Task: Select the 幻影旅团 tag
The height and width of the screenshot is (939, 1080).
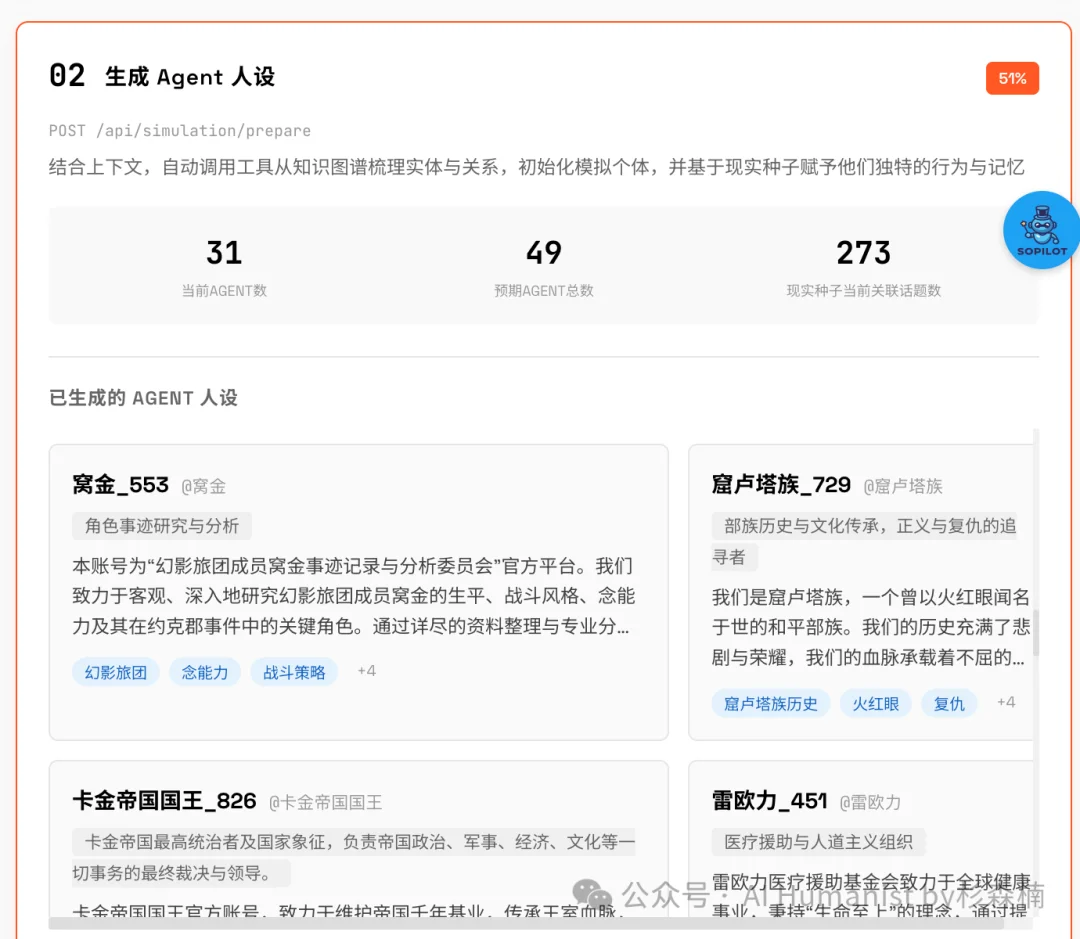Action: click(115, 672)
